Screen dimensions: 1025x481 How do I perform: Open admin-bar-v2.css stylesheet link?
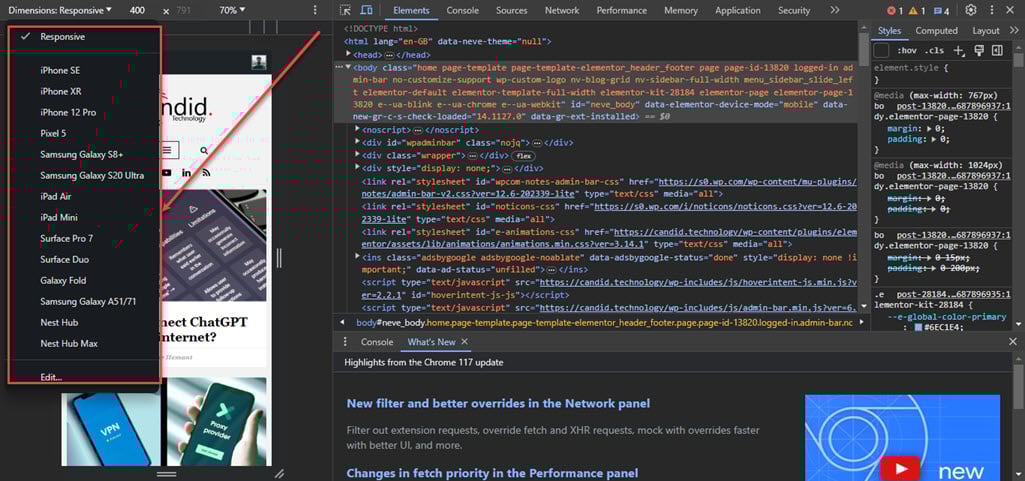(x=609, y=188)
